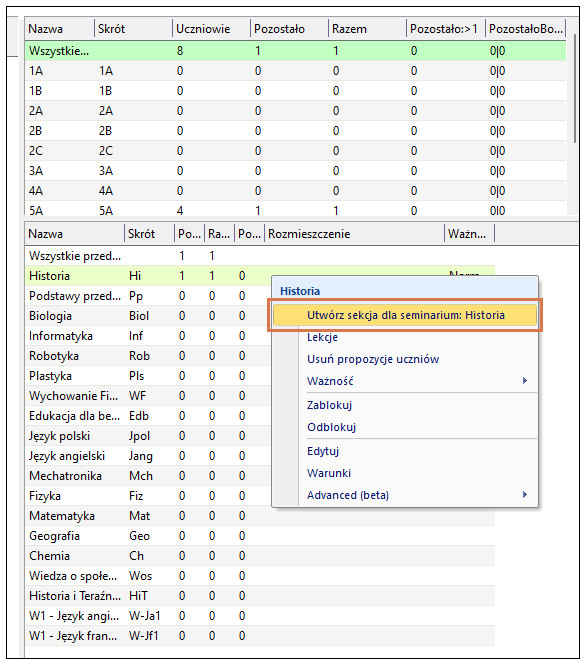The image size is (586, 665).
Task: Open Lekcje from the context menu
Action: coord(405,337)
